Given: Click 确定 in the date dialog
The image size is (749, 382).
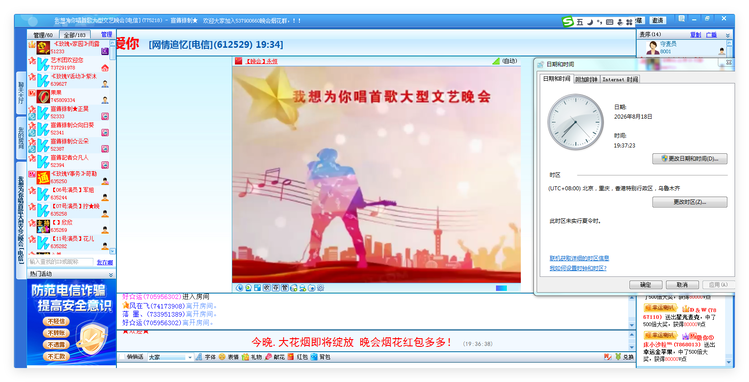Looking at the screenshot, I should pyautogui.click(x=645, y=285).
